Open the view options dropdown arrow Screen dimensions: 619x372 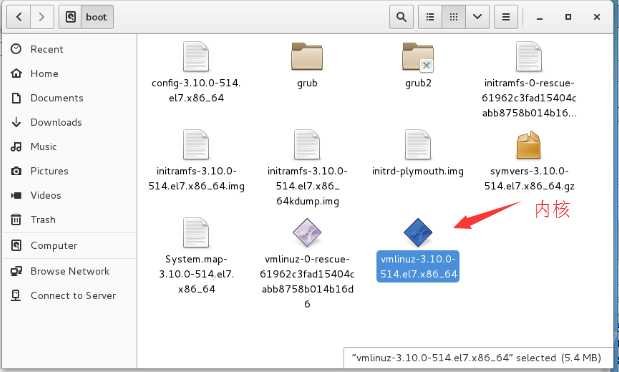pos(477,17)
